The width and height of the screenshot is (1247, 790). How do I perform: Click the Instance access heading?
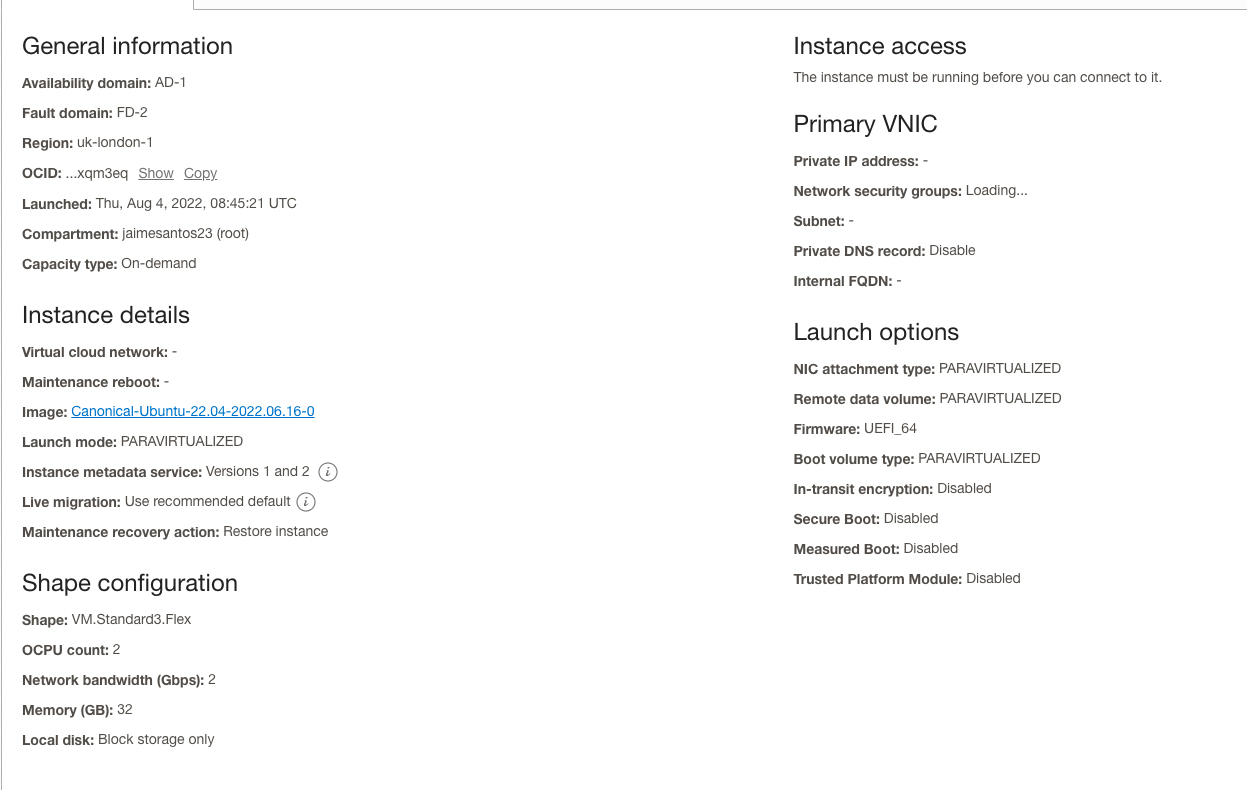(880, 46)
